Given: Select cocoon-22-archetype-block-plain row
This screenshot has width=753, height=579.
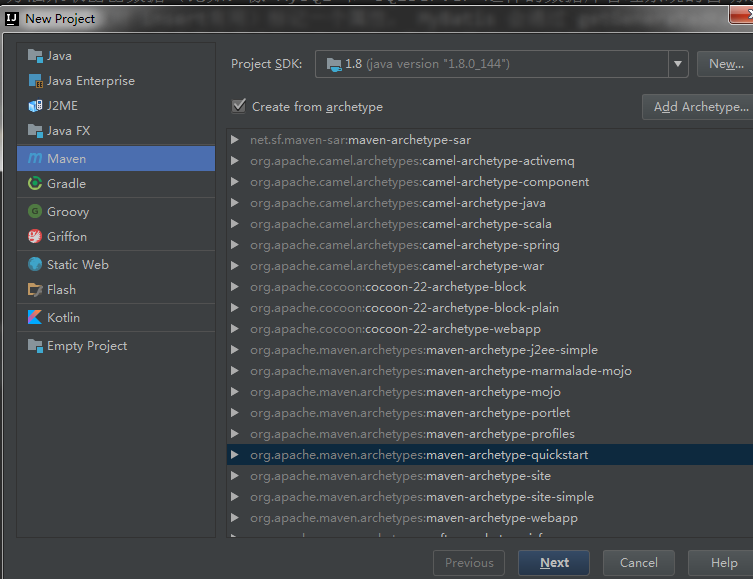Looking at the screenshot, I should point(490,308).
